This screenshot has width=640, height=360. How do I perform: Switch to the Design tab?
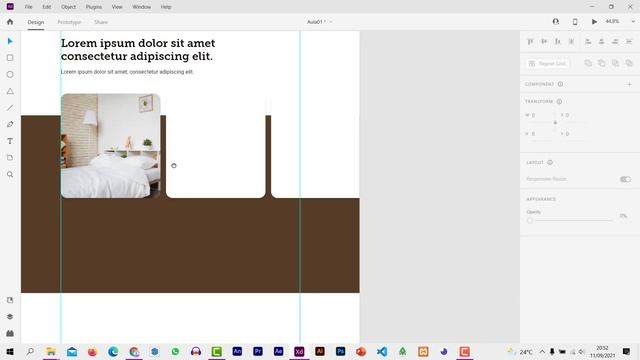pyautogui.click(x=36, y=22)
